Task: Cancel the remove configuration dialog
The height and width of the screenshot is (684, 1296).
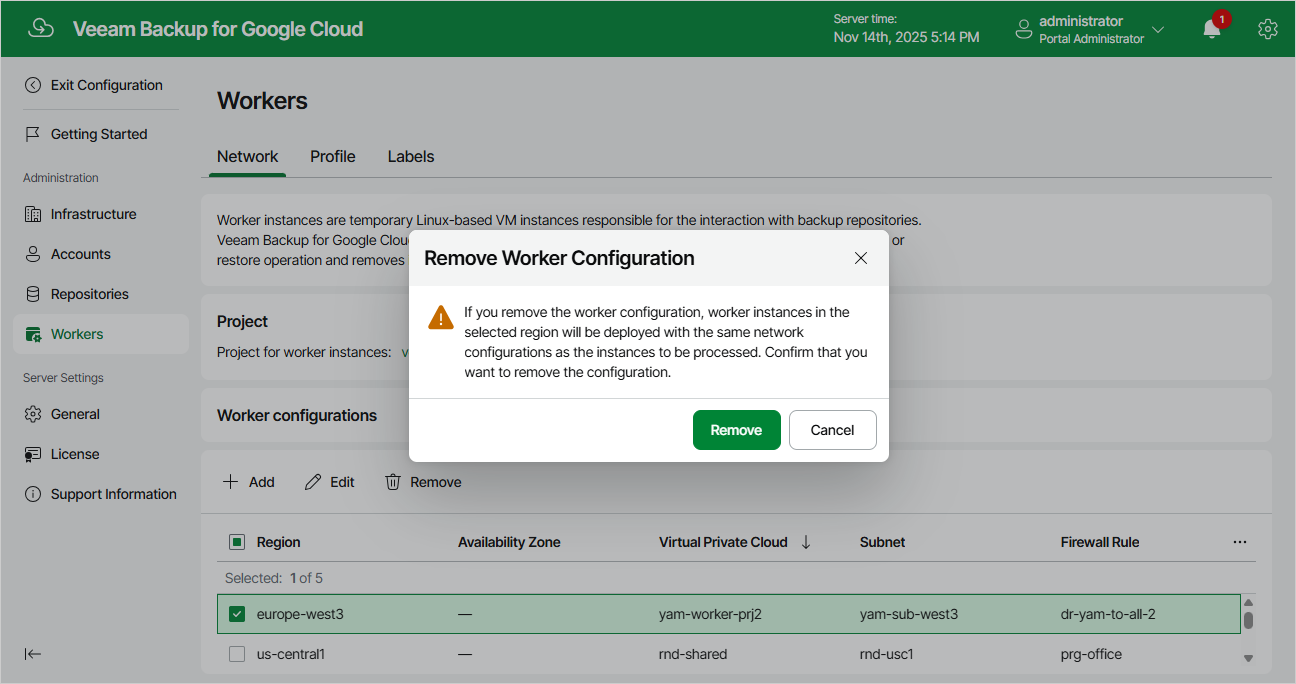Action: coord(833,430)
